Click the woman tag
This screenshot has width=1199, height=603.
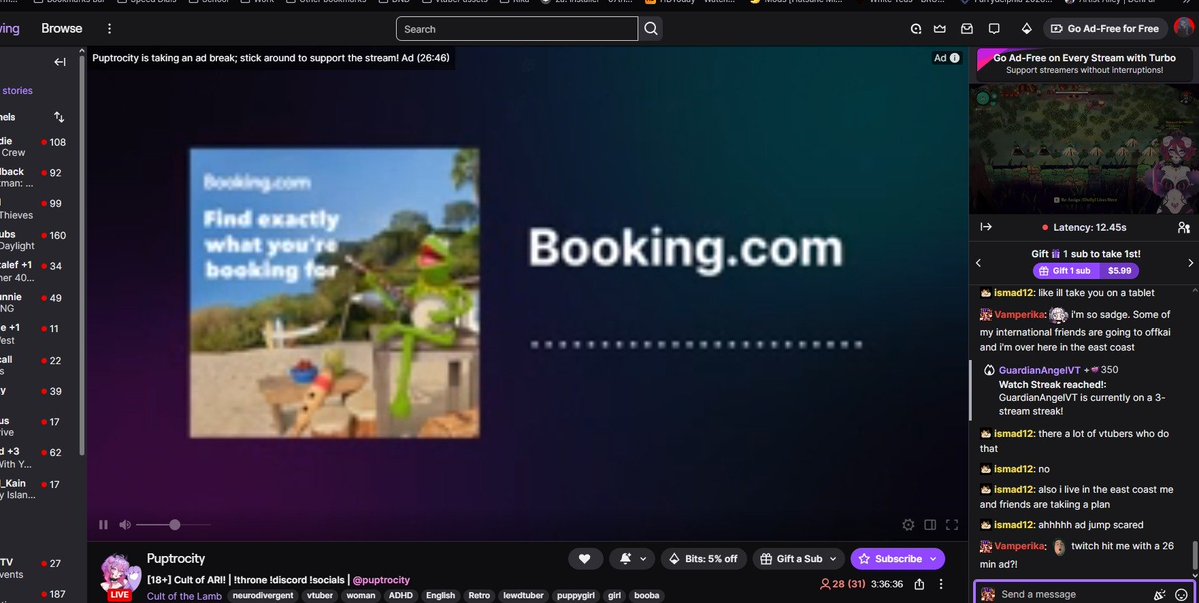(x=360, y=595)
